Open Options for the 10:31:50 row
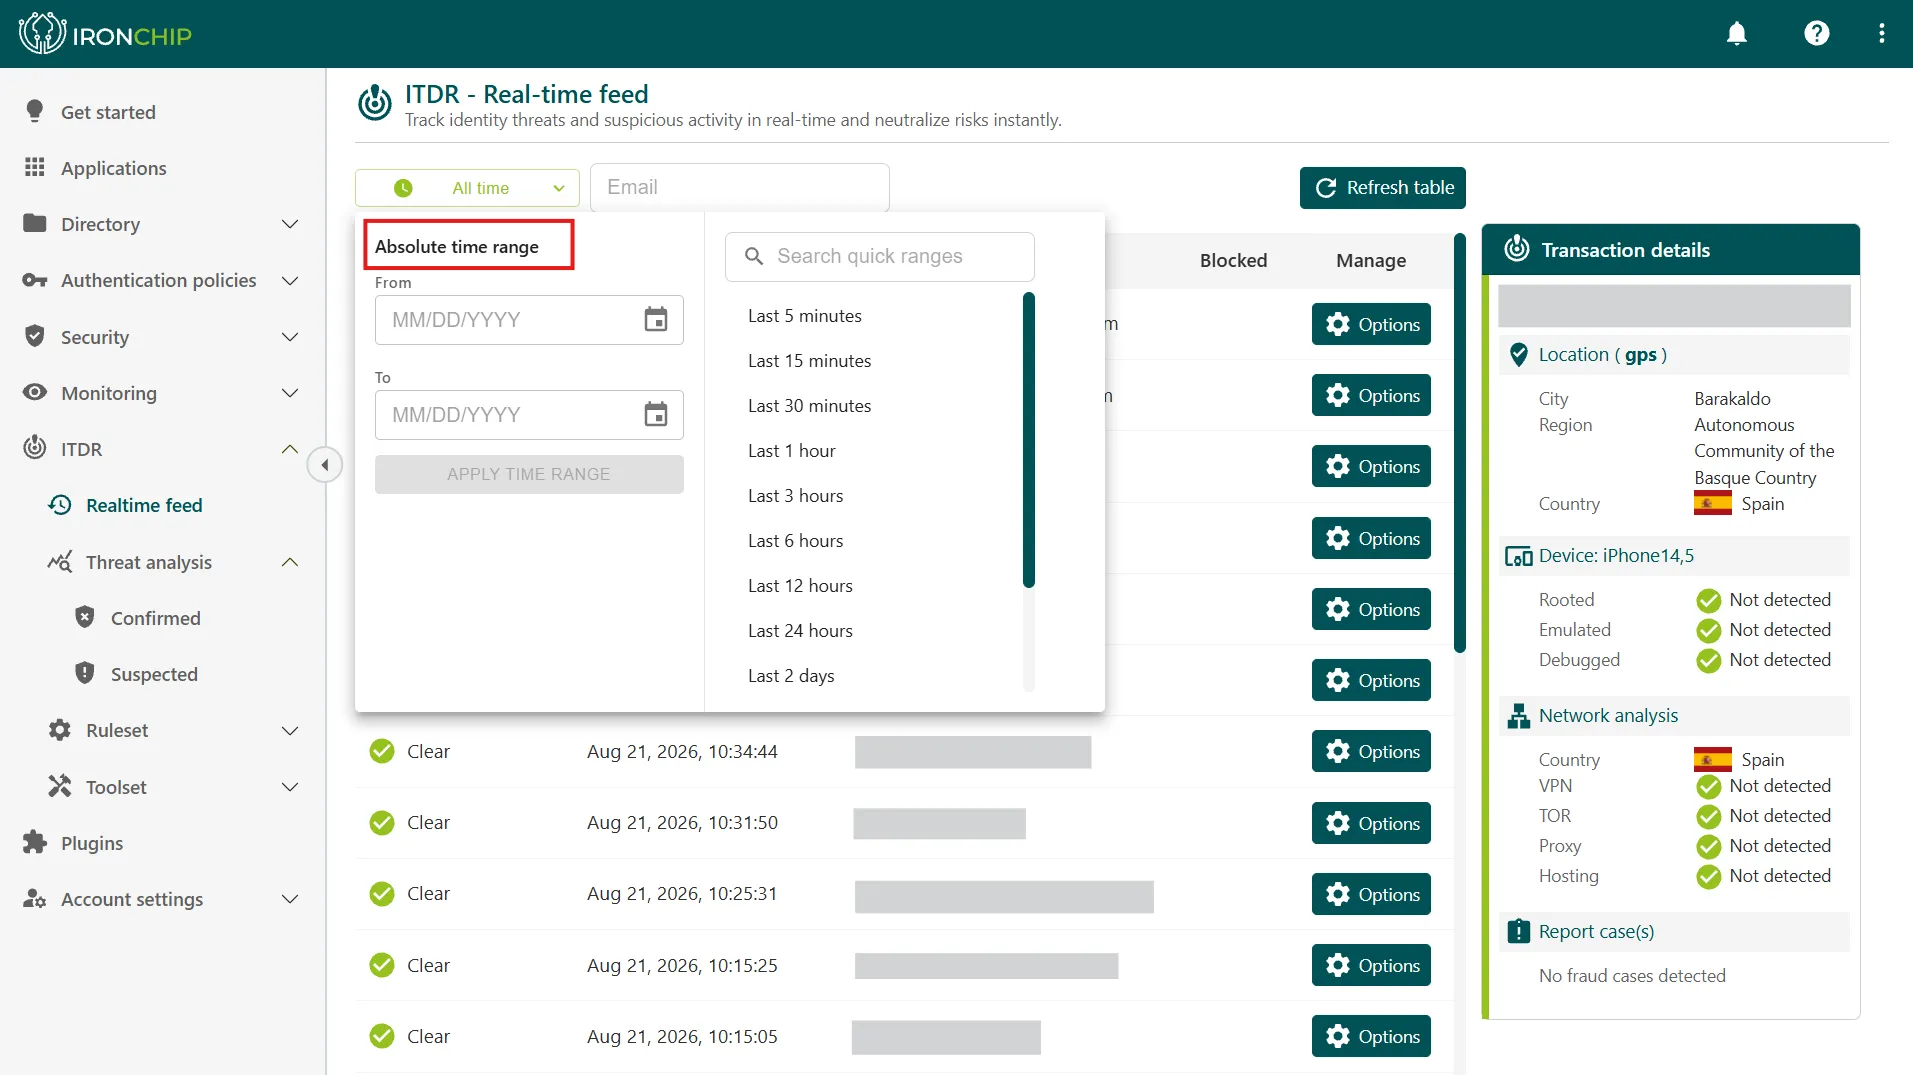Image resolution: width=1913 pixels, height=1075 pixels. point(1371,823)
